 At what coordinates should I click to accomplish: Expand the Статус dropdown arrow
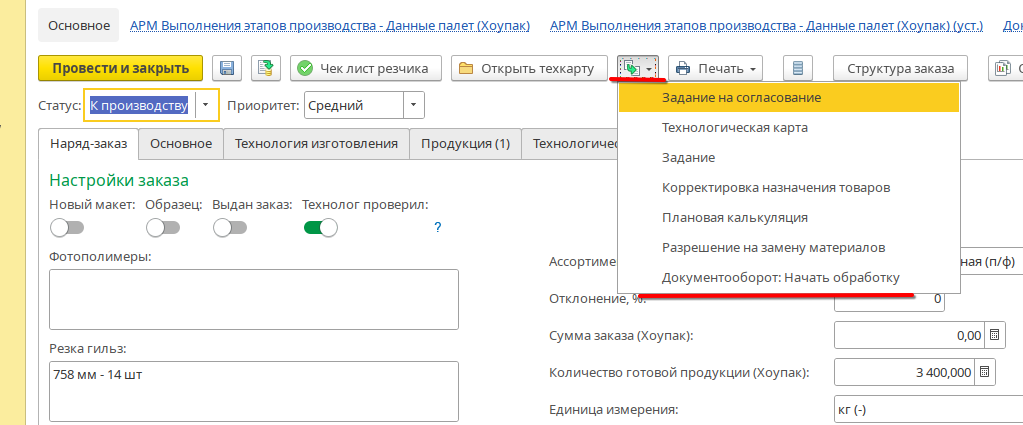[205, 105]
